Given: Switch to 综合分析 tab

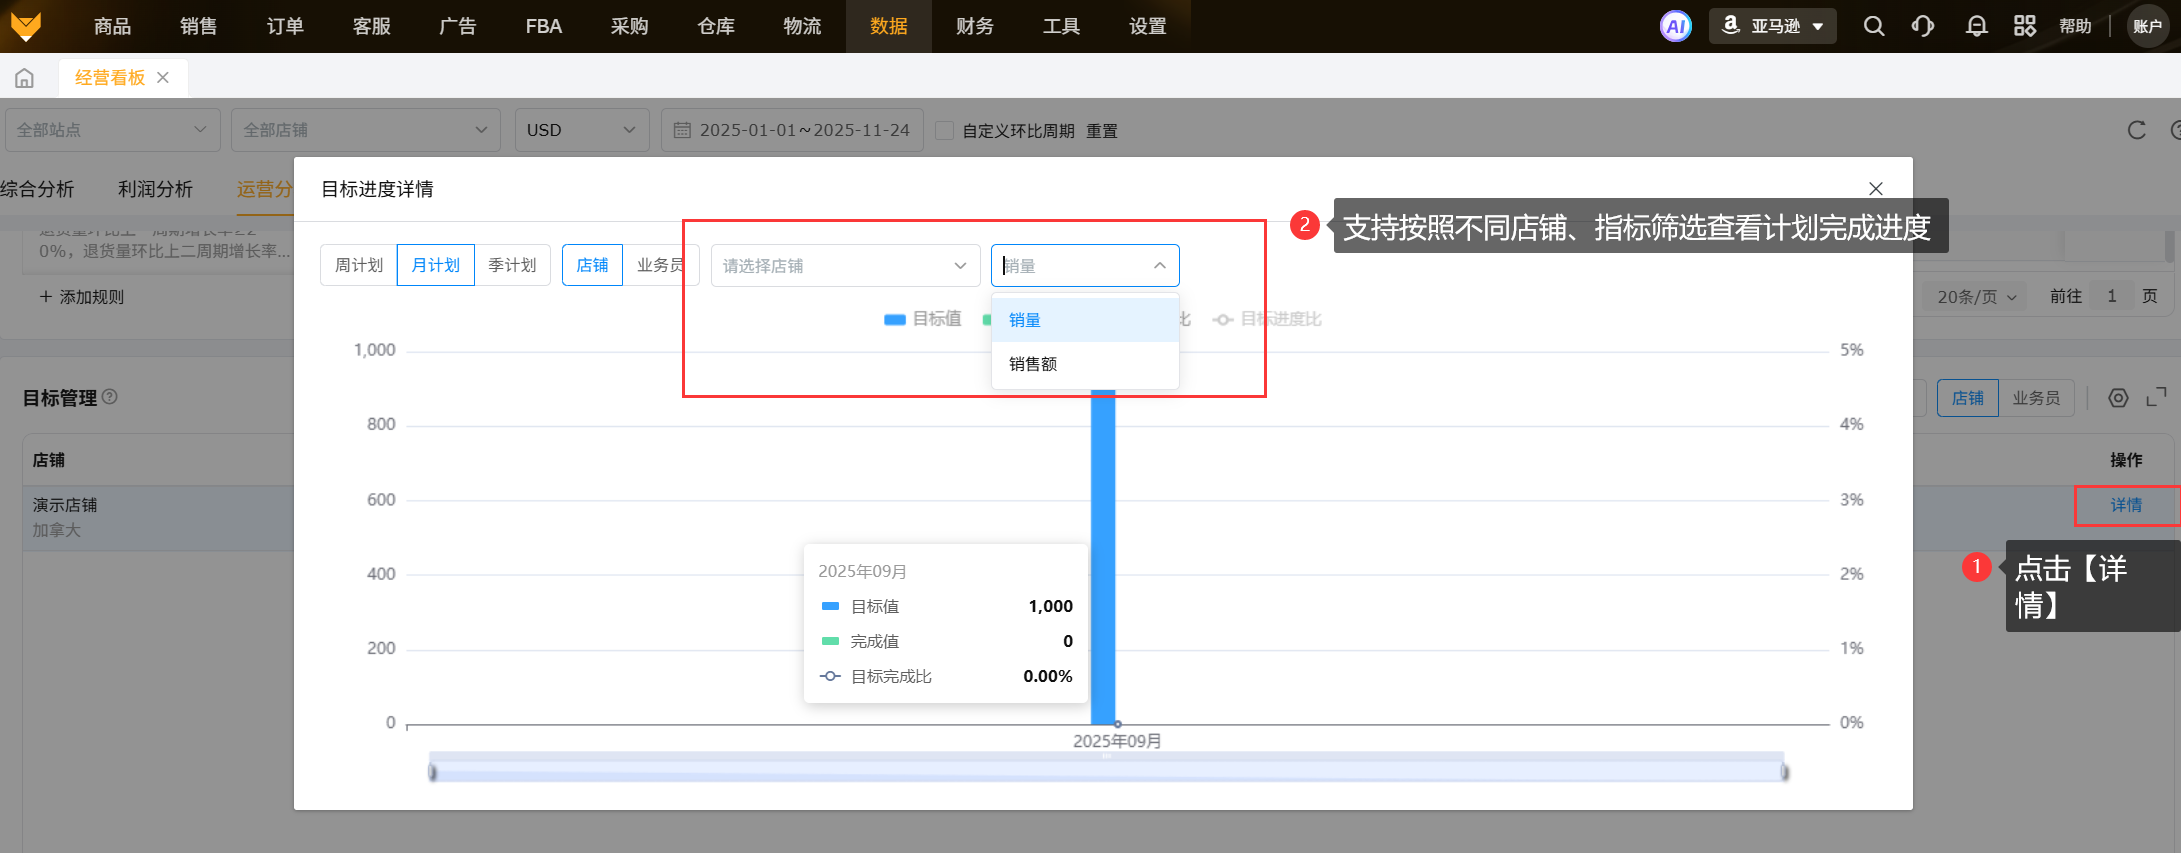Looking at the screenshot, I should coord(37,189).
